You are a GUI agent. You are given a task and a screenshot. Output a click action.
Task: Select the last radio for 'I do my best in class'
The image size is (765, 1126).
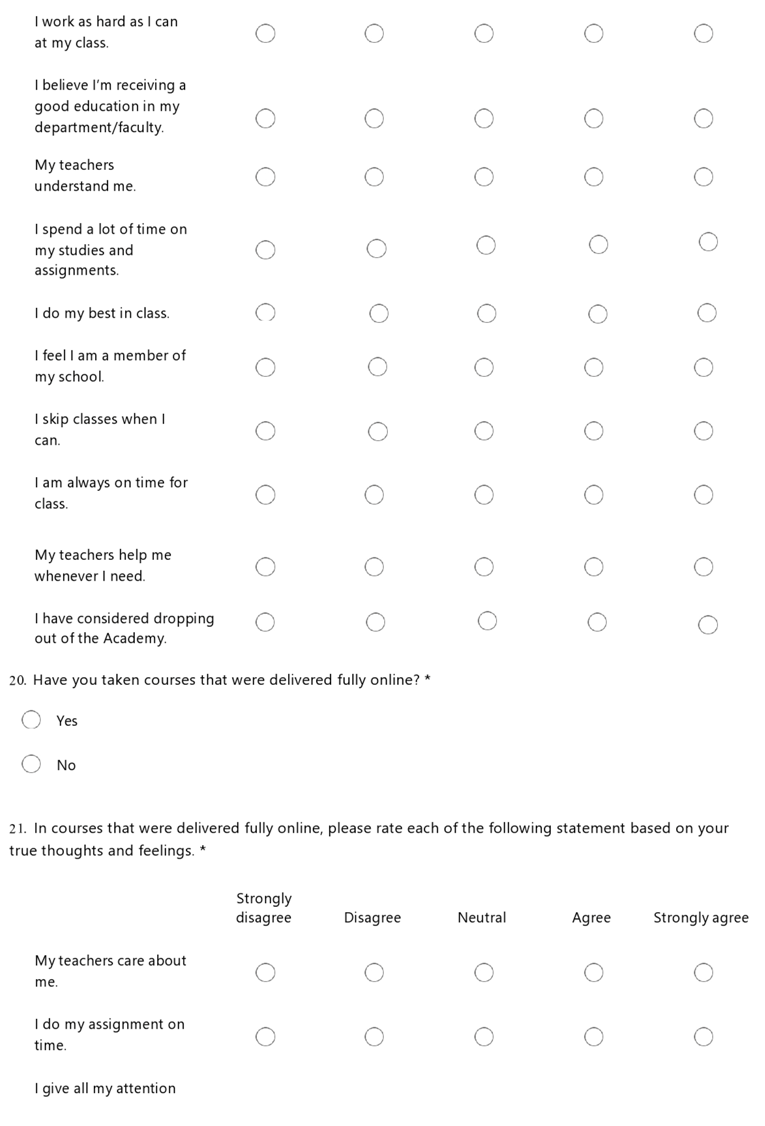click(x=707, y=313)
